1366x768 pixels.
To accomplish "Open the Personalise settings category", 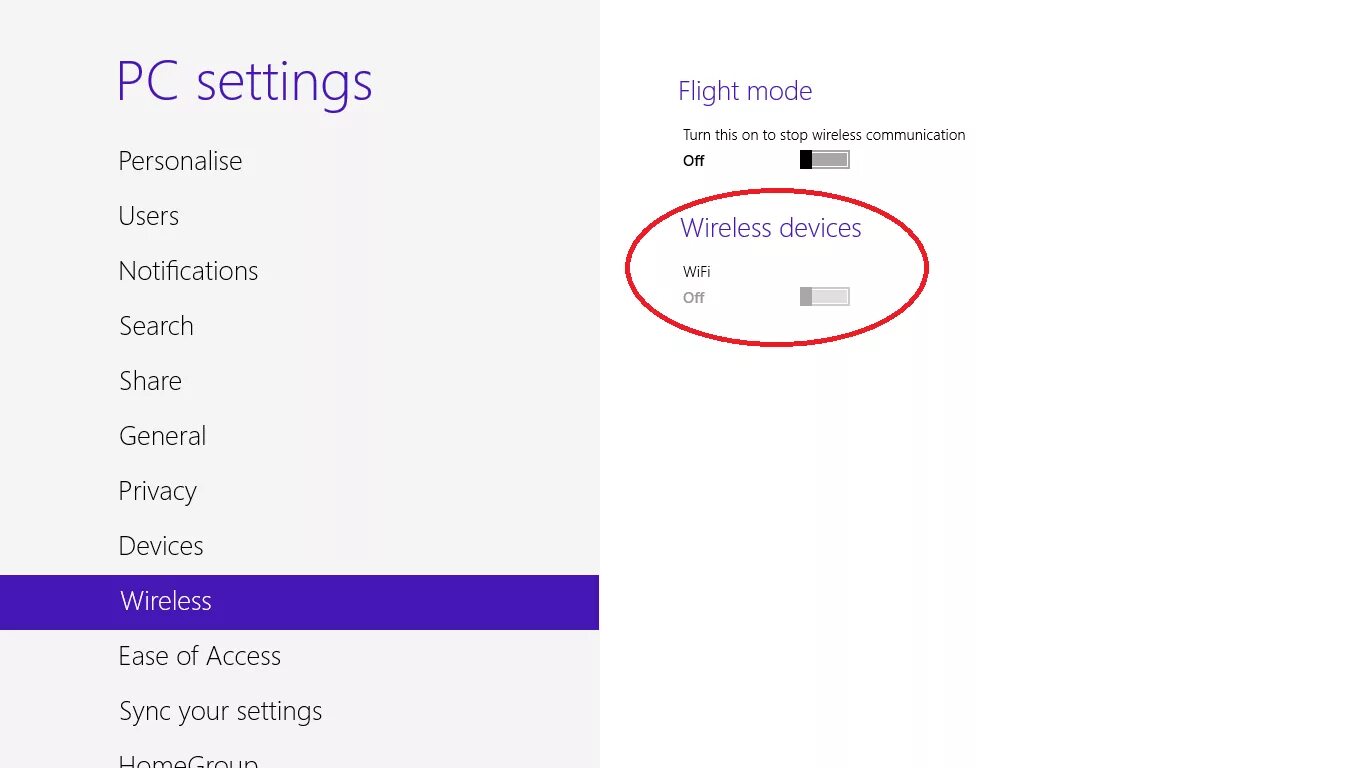I will click(180, 161).
